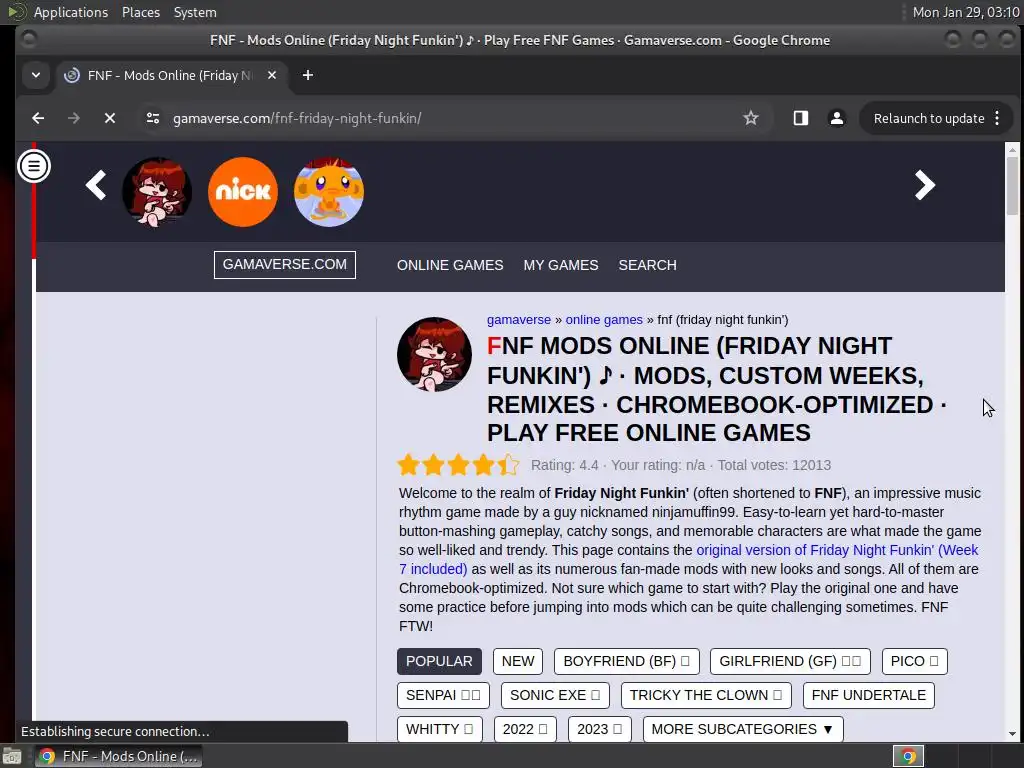This screenshot has height=768, width=1024.
Task: Open the FNF girlfriend game icon in the top carousel
Action: 157,192
